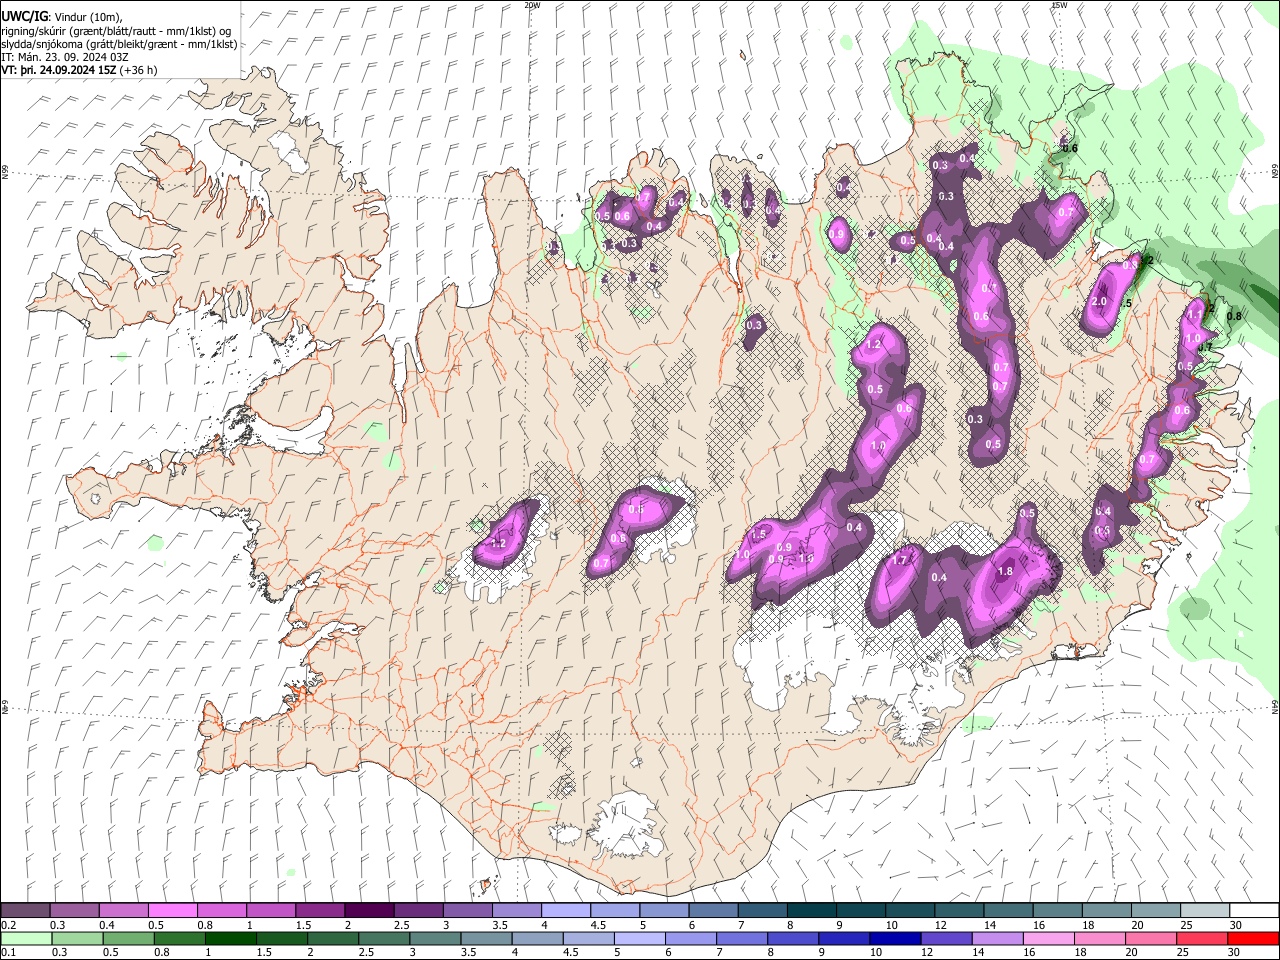This screenshot has height=960, width=1280.
Task: Select upper legend swatch between 1 and 1.5
Action: tap(270, 910)
